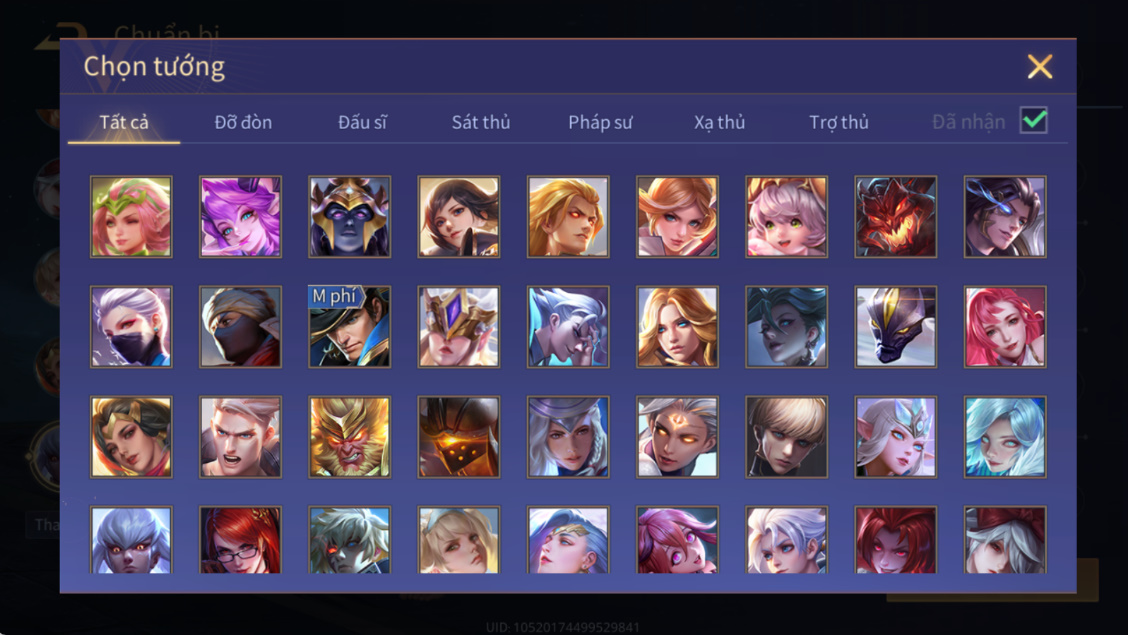Screen dimensions: 1128x635
Task: Pick the purple-haired hero in the first row
Action: point(240,216)
